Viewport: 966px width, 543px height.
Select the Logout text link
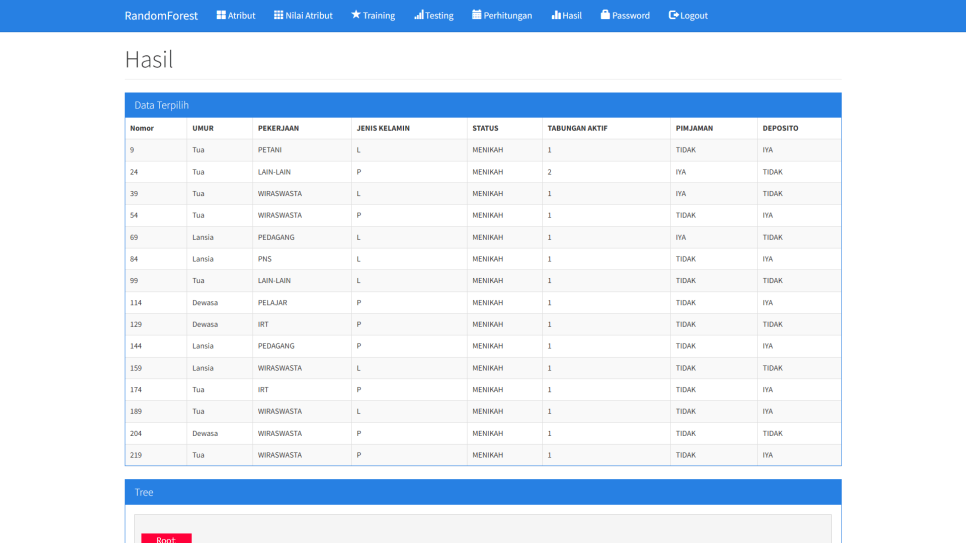click(x=694, y=16)
